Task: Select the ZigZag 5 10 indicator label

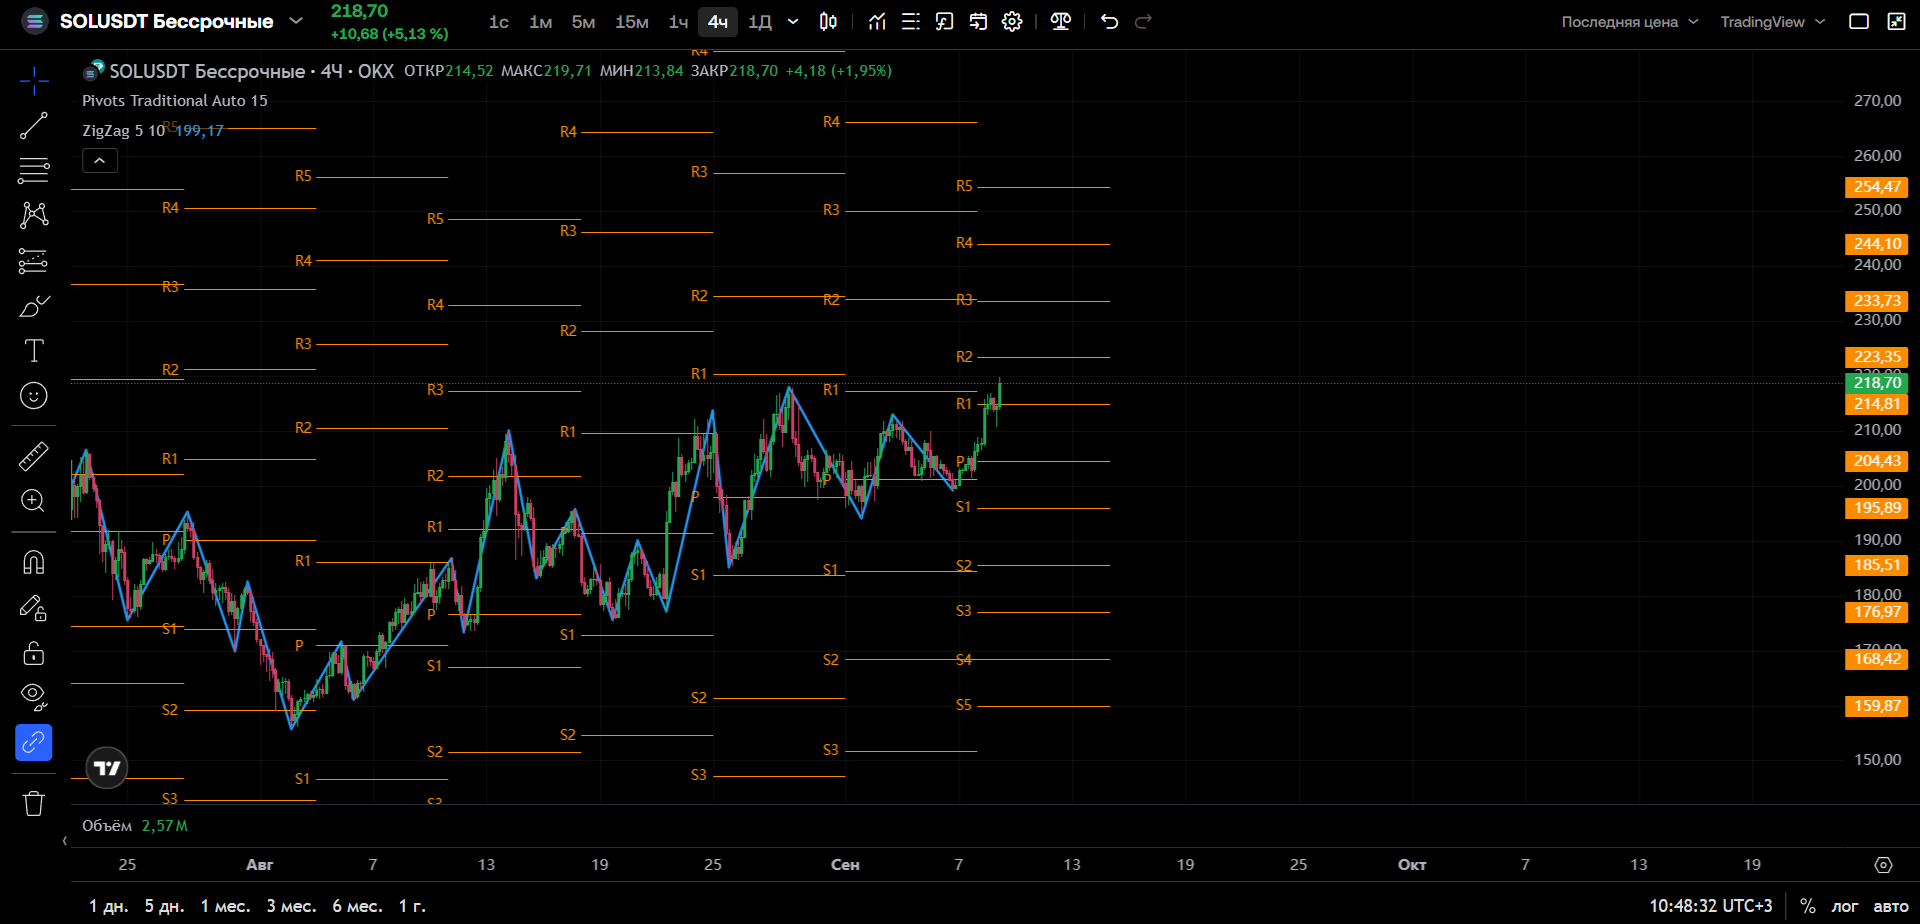Action: (124, 131)
